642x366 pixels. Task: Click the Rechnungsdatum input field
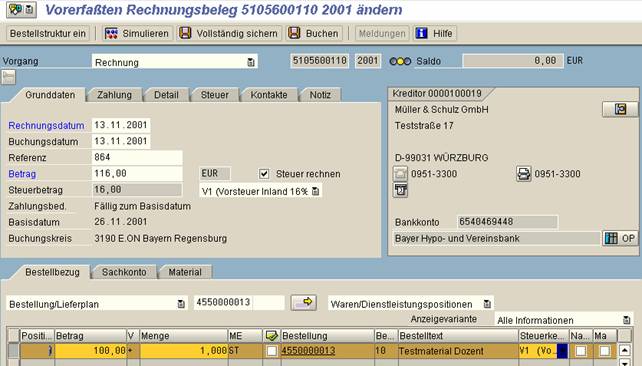pos(121,125)
